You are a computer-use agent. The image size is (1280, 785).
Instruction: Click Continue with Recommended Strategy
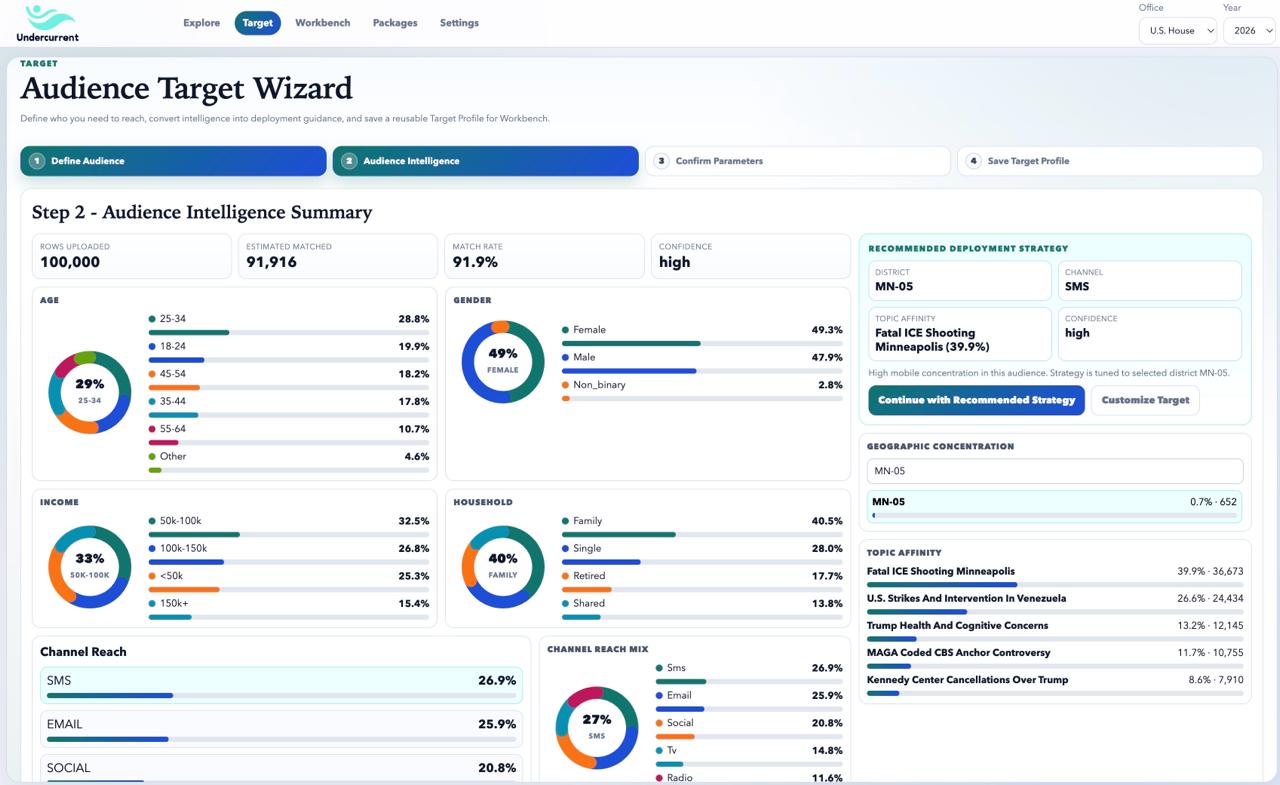[976, 400]
